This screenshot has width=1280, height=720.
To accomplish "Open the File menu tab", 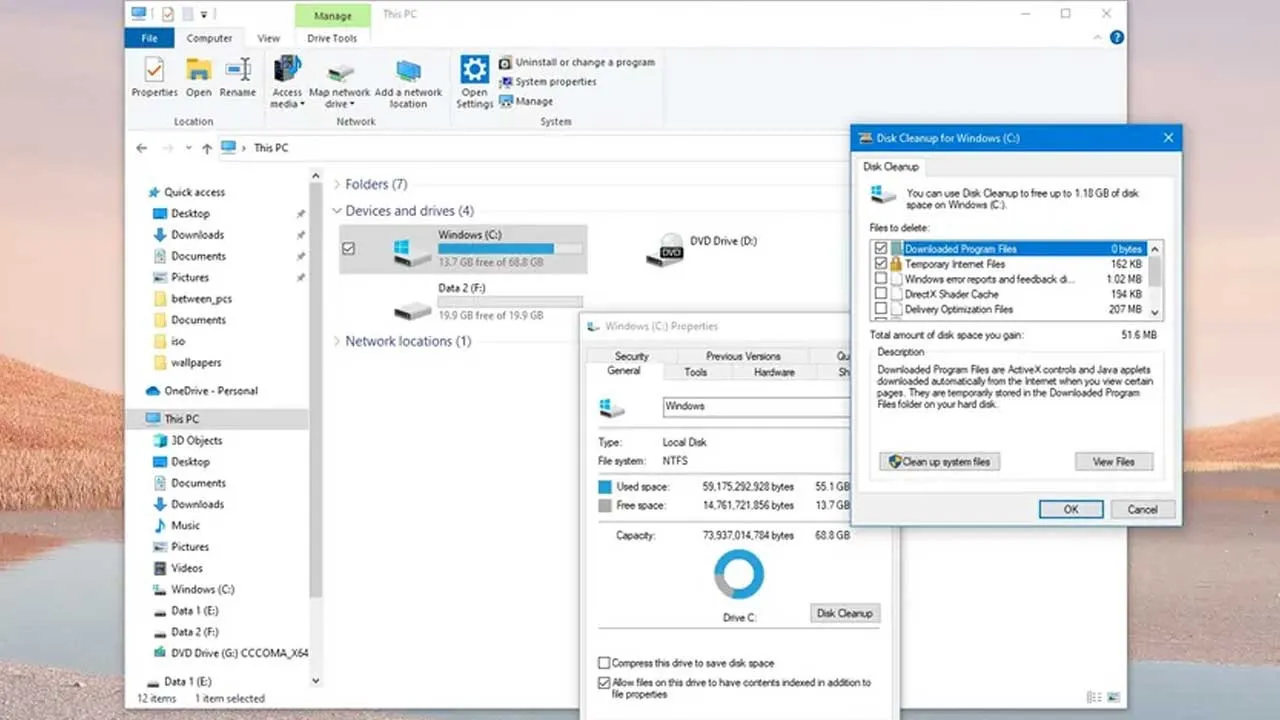I will point(149,38).
